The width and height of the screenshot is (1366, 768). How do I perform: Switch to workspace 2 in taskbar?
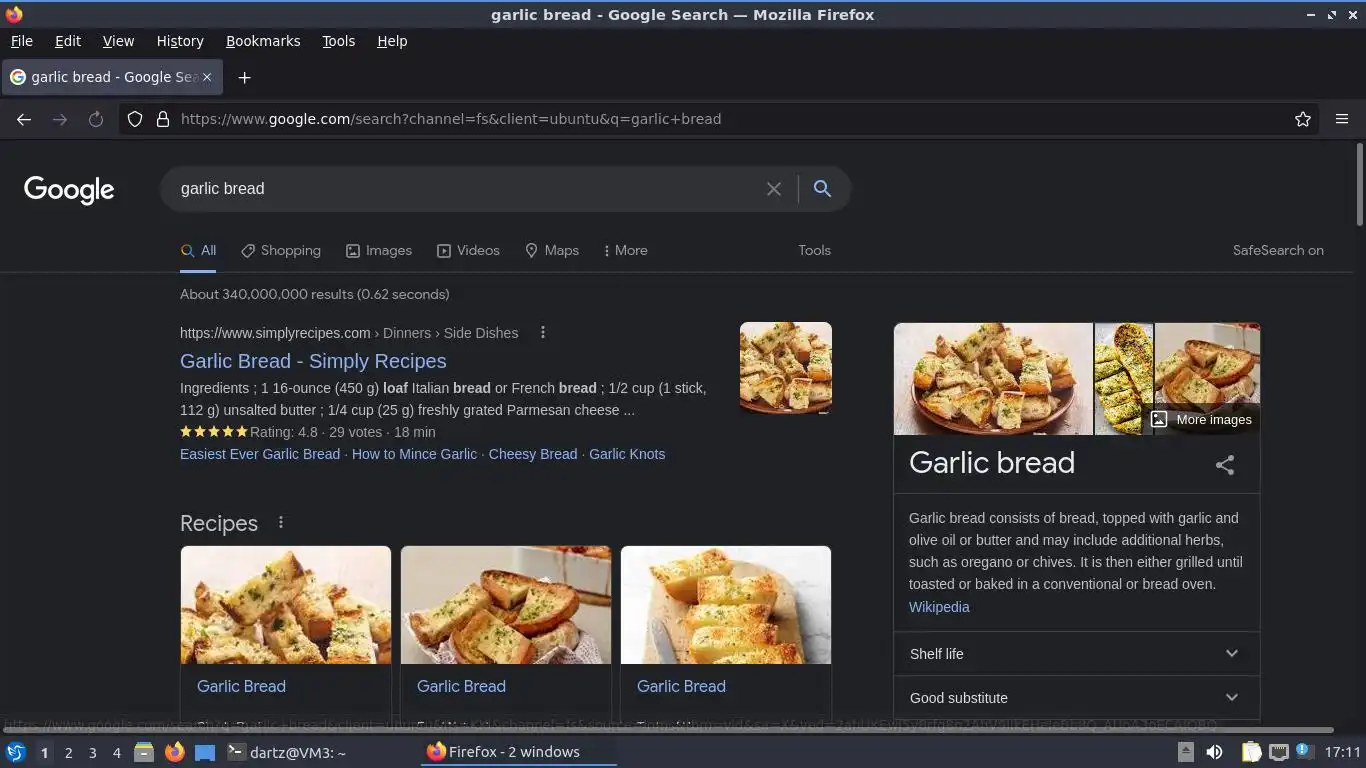tap(68, 752)
